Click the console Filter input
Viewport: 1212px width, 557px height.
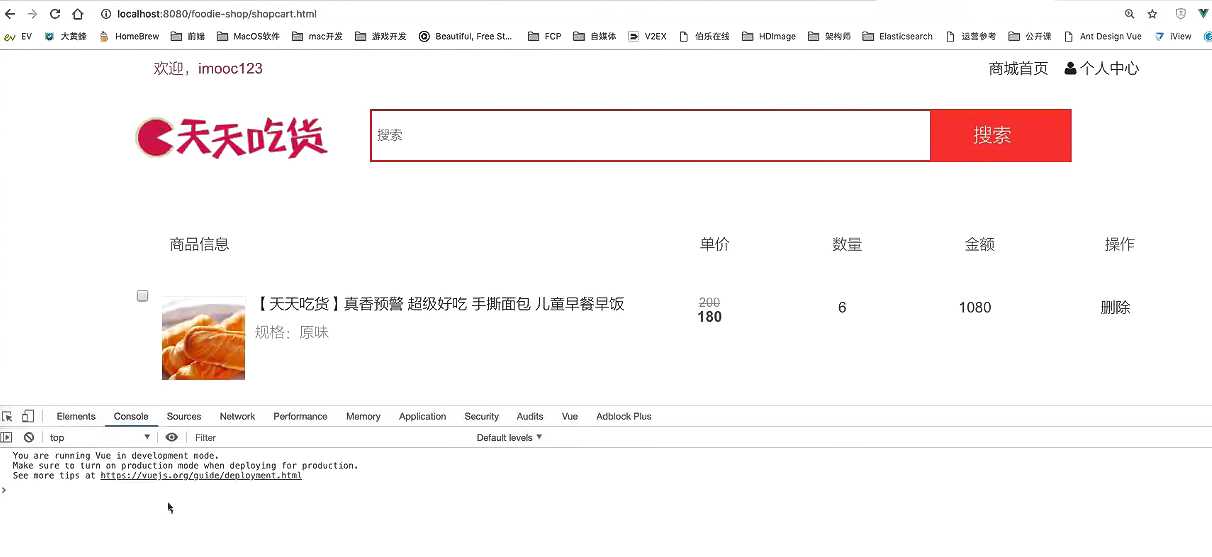tap(330, 437)
